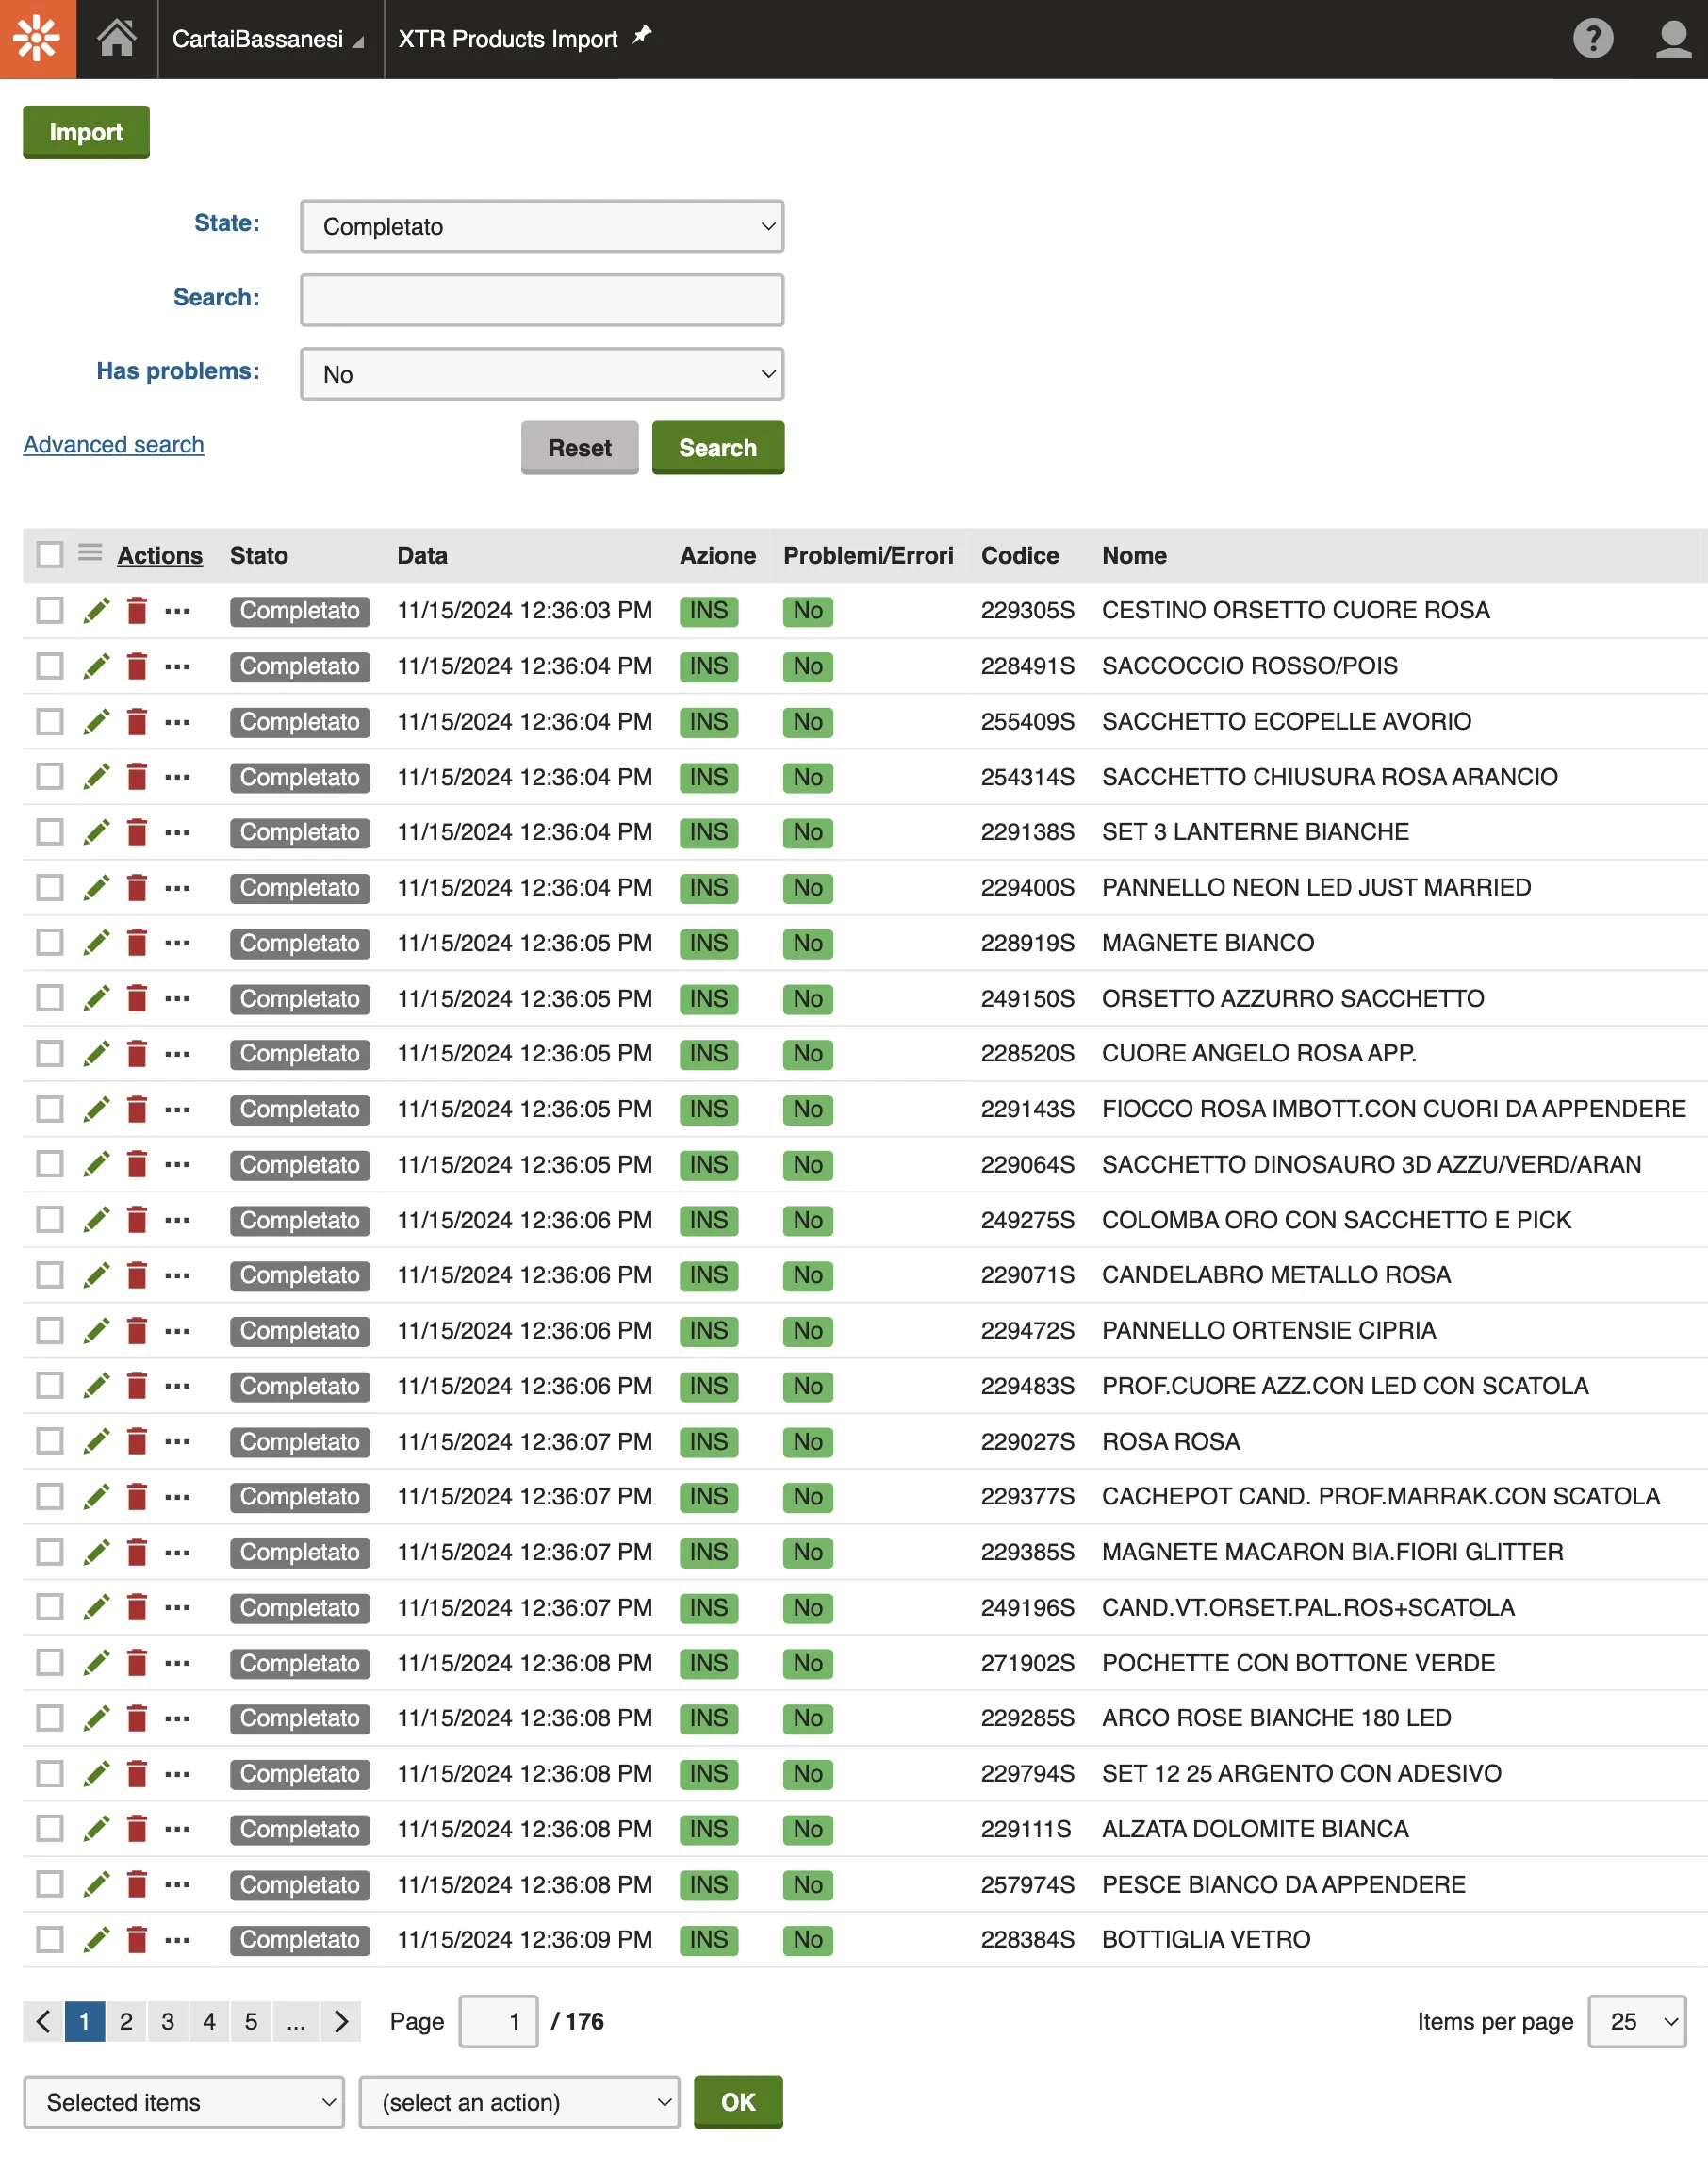Pin the XTR Products Import application
1708x2170 pixels.
[642, 36]
